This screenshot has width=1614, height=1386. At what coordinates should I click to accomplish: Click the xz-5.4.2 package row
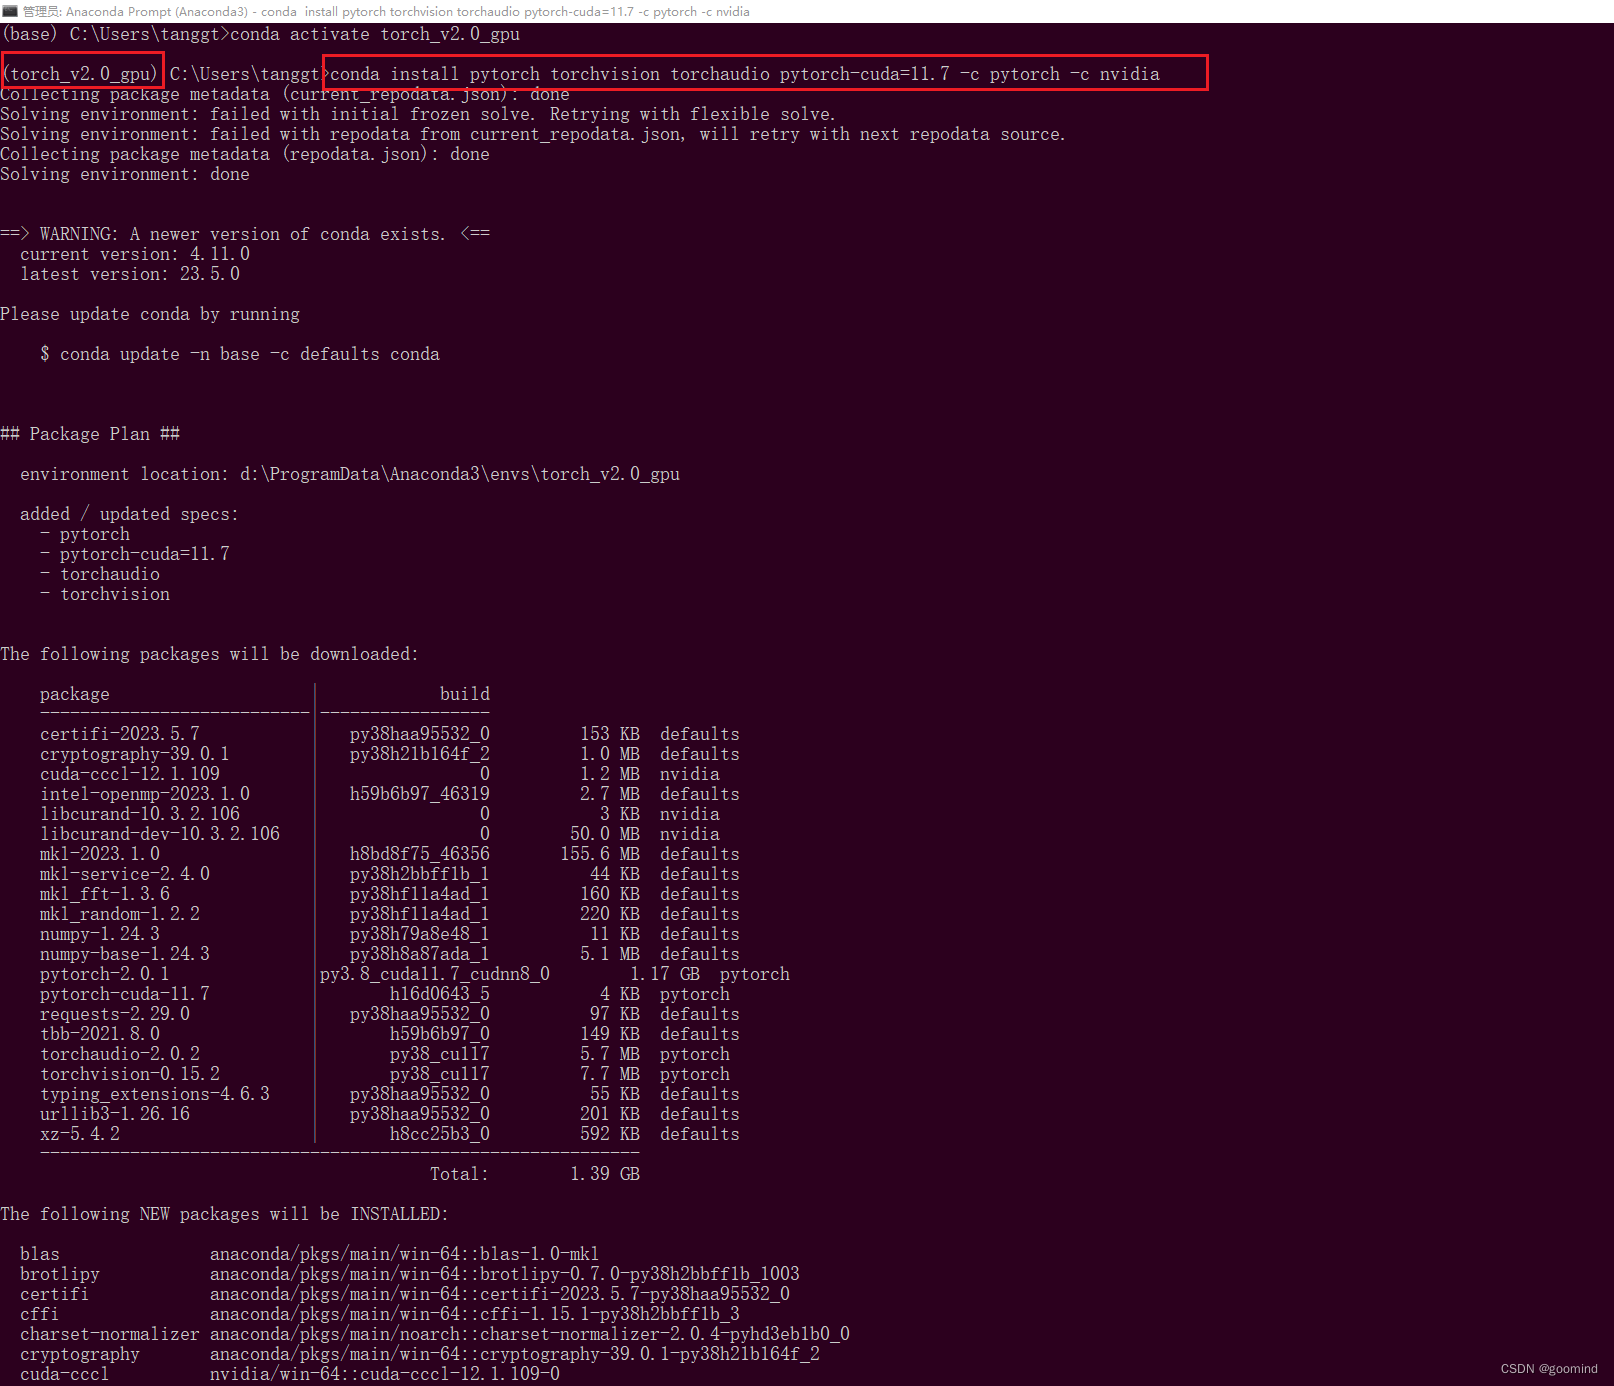(x=390, y=1134)
